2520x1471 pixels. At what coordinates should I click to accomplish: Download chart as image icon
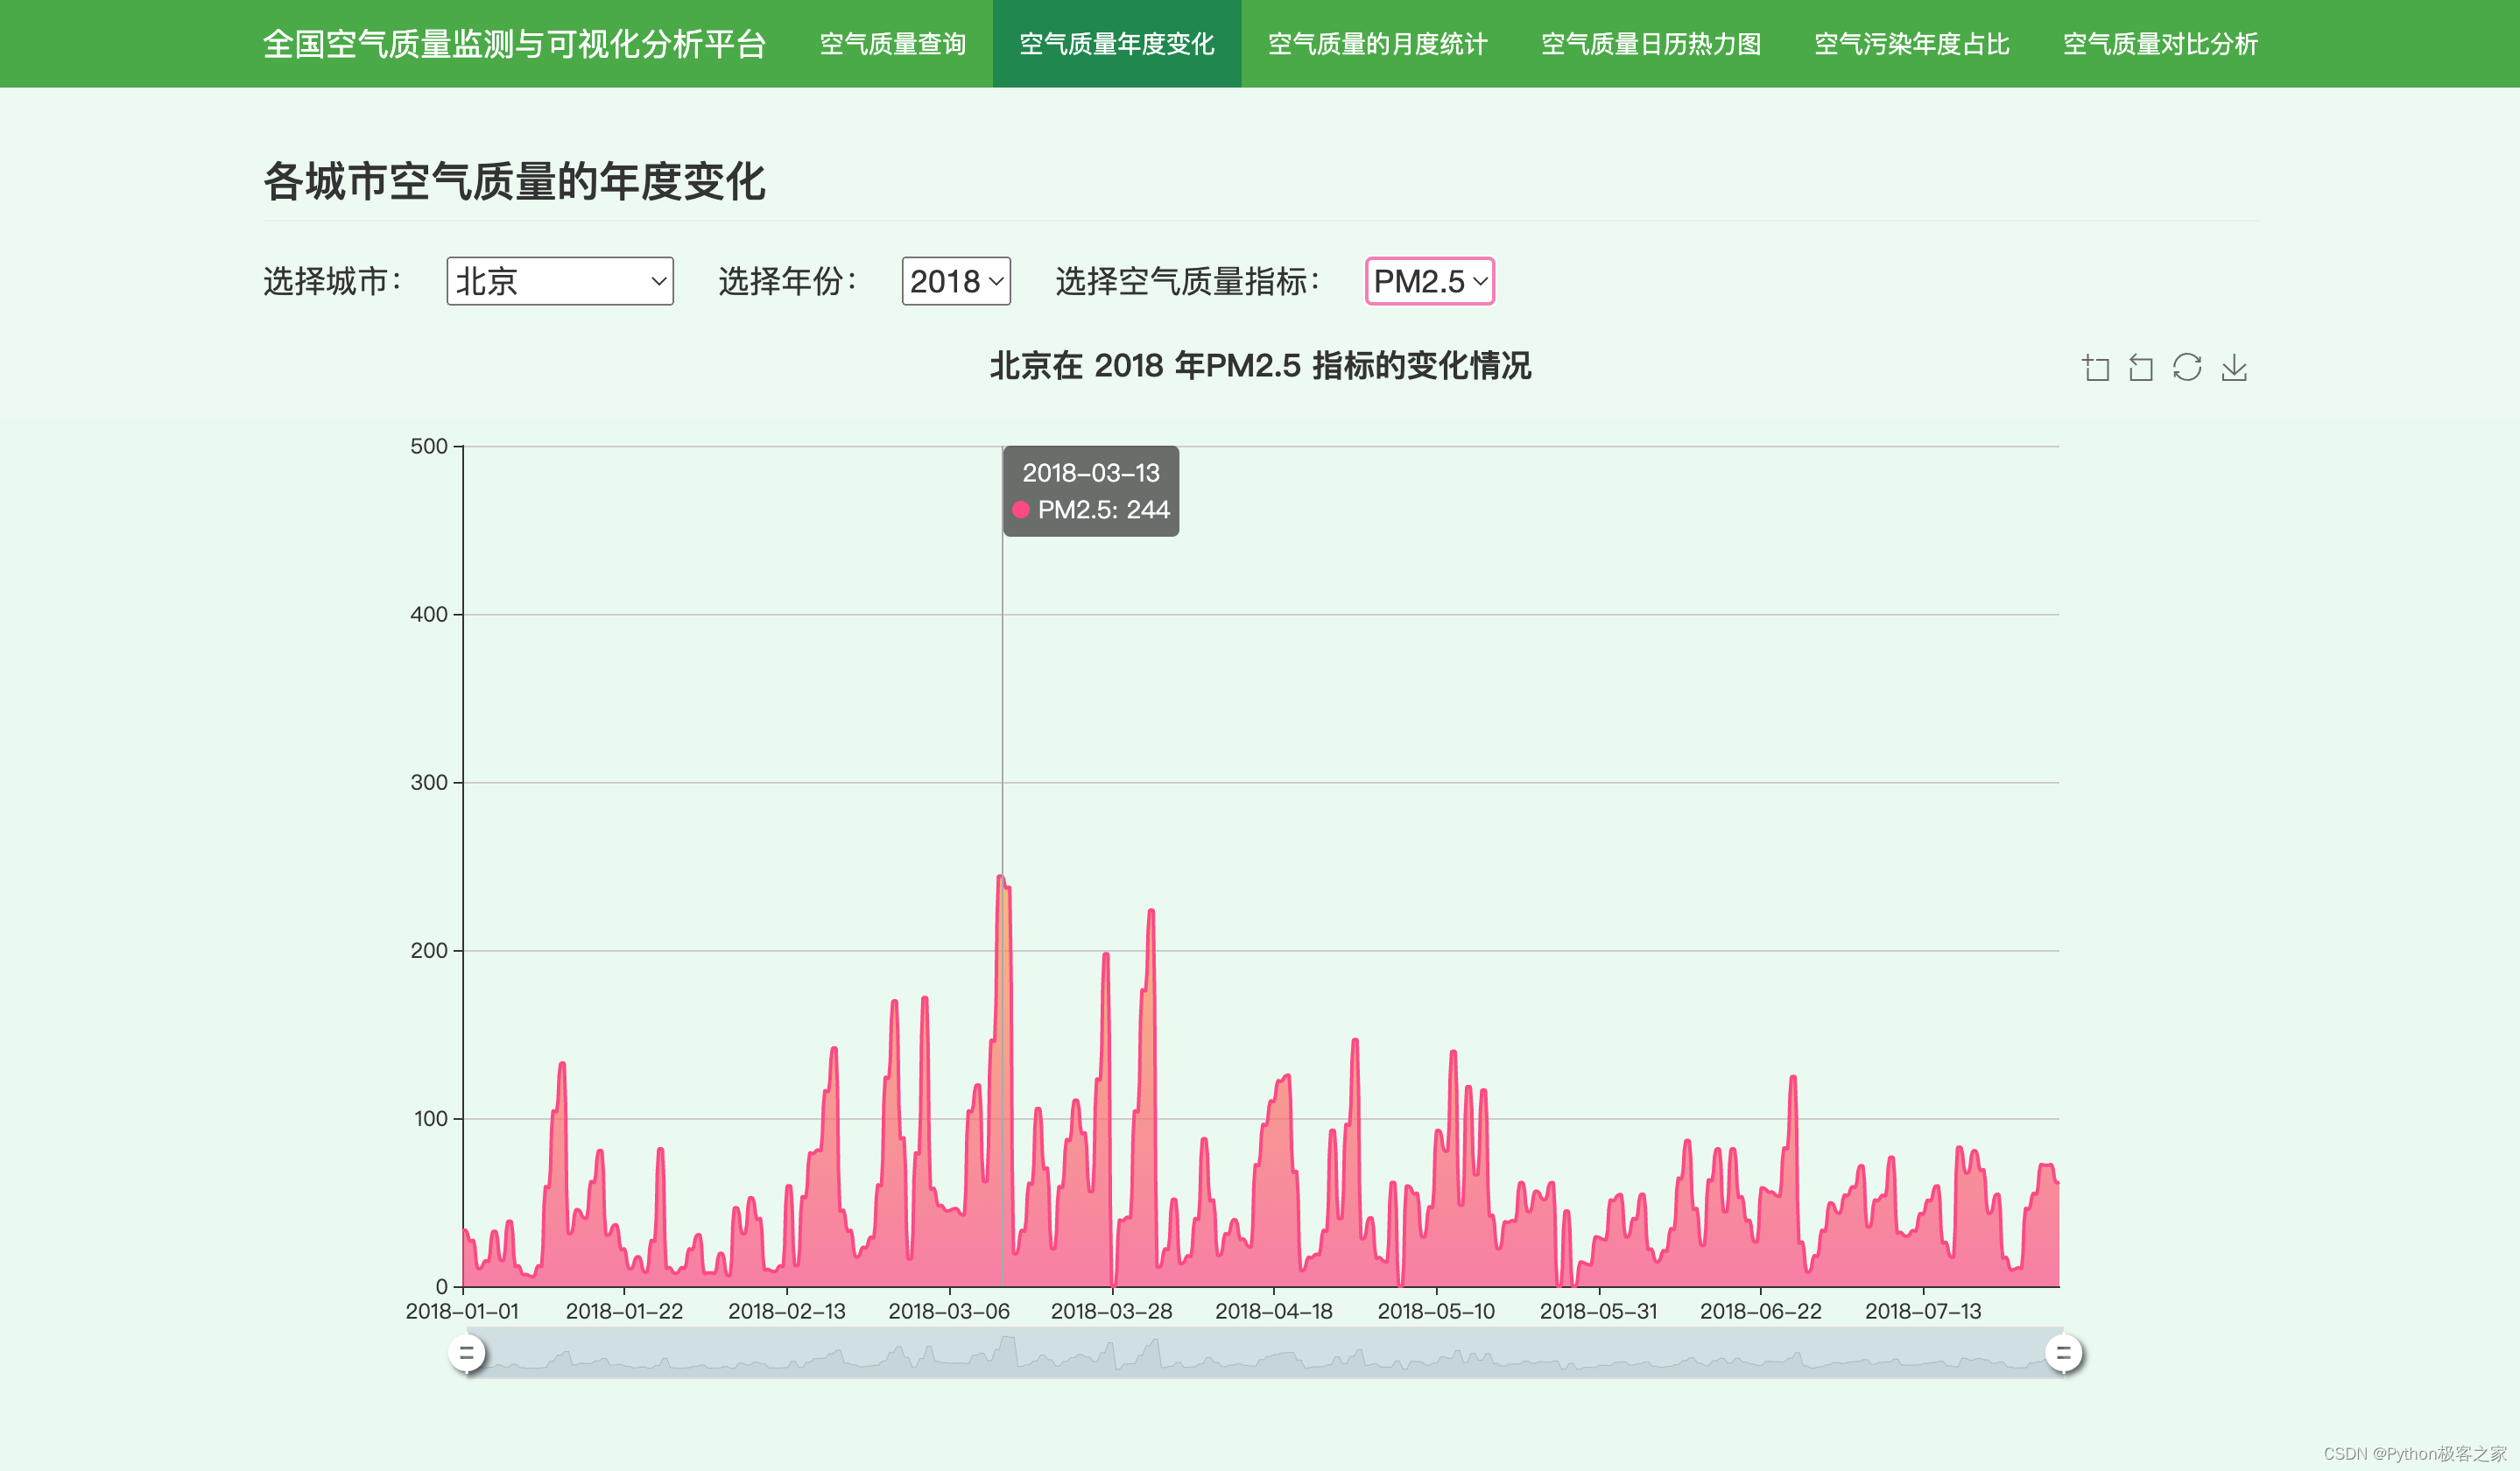pos(2234,368)
